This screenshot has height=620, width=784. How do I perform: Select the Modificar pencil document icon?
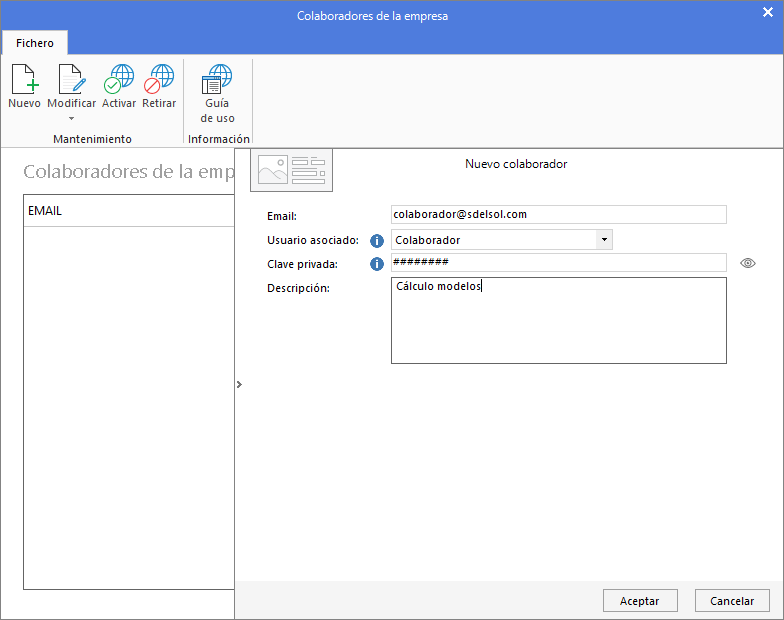pyautogui.click(x=72, y=79)
